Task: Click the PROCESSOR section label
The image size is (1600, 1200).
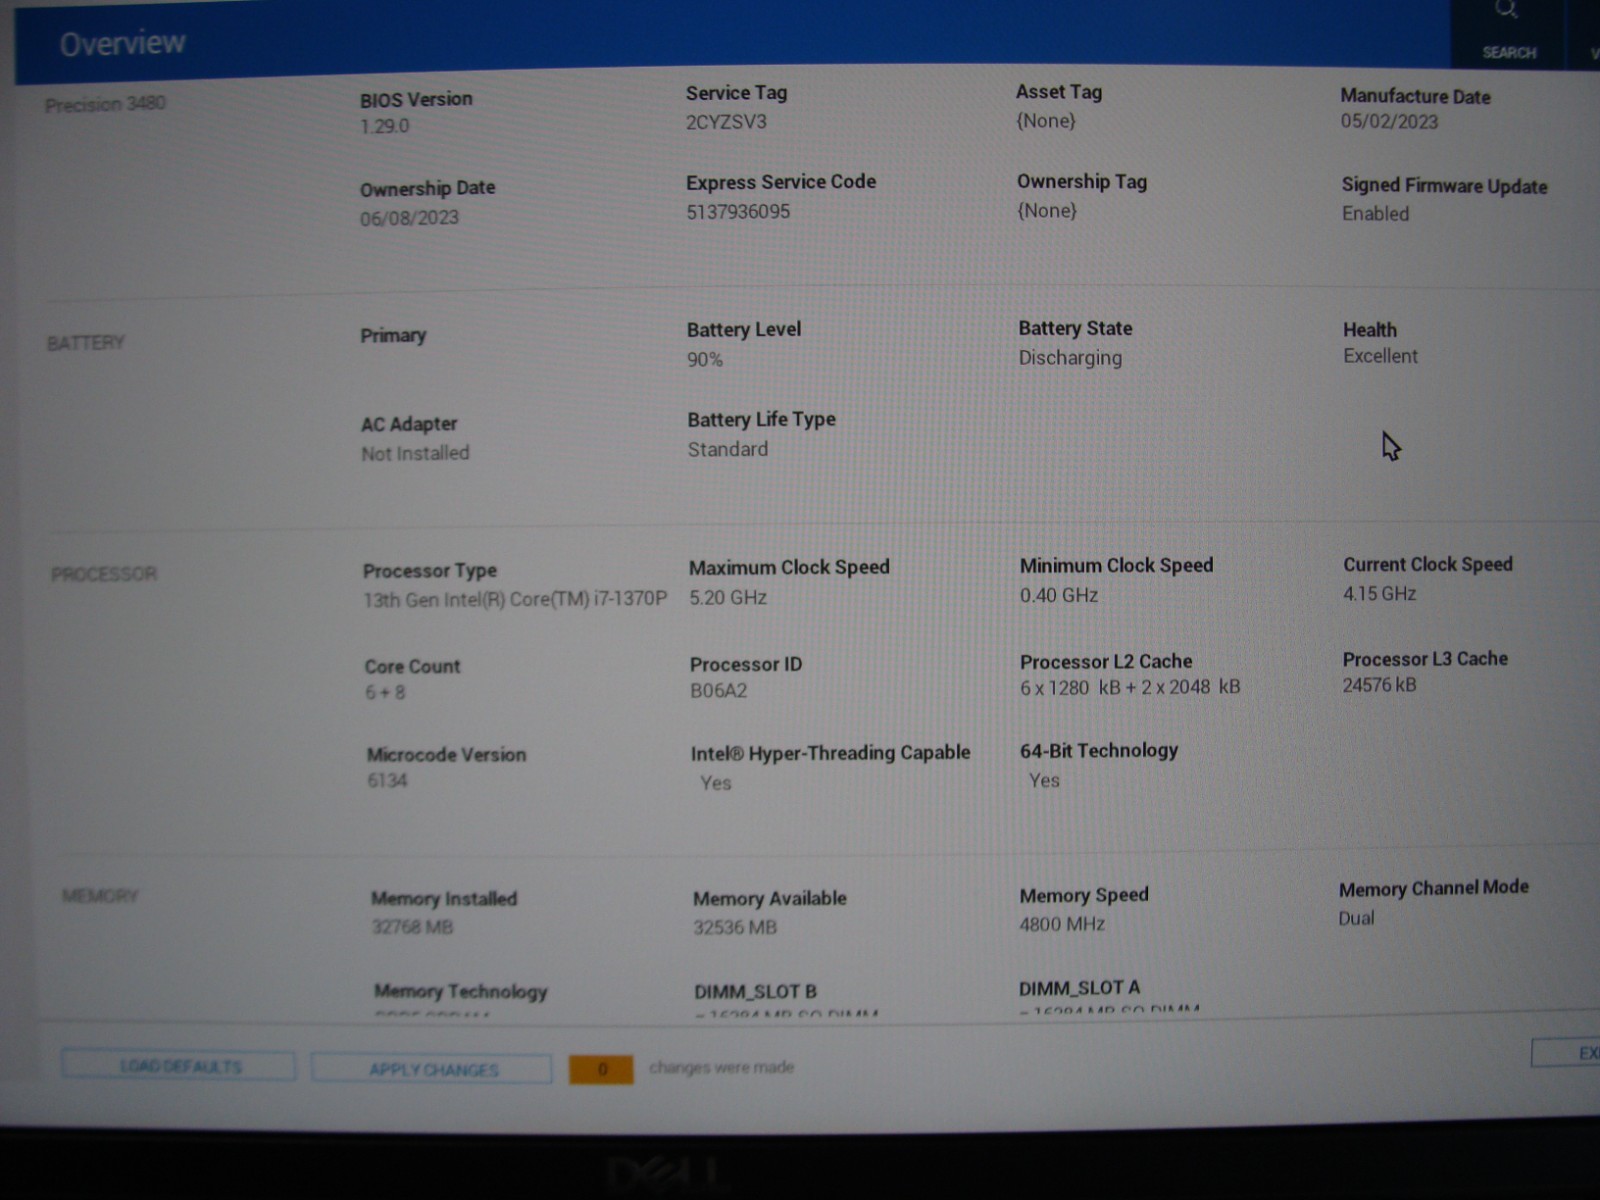Action: (x=104, y=574)
